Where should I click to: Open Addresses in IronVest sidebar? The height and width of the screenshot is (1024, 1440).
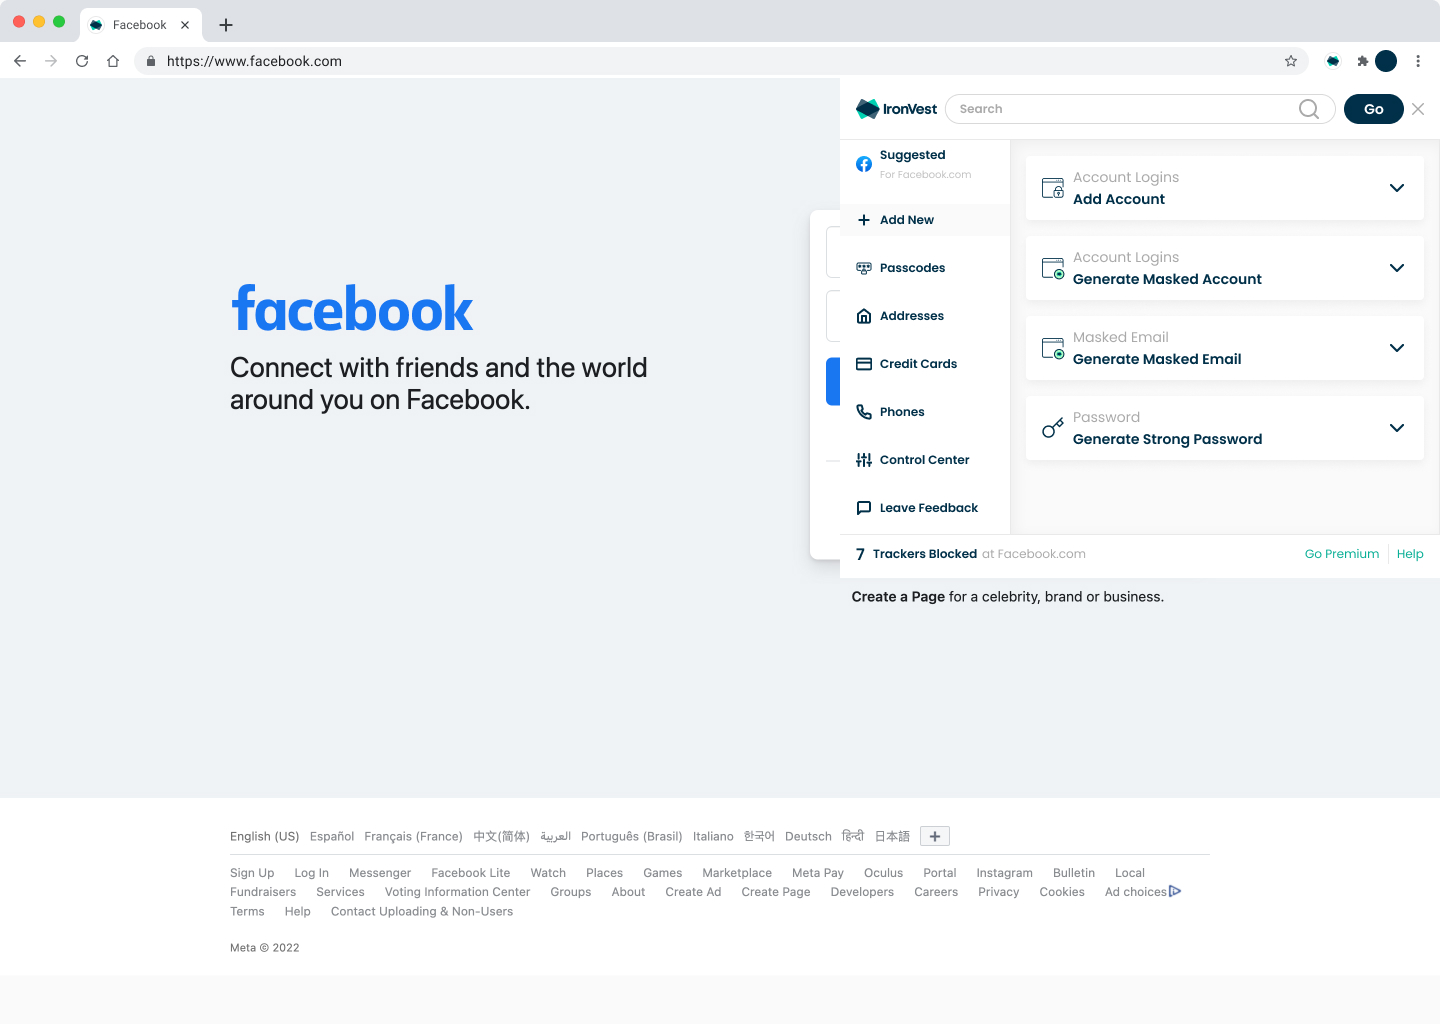pos(925,316)
